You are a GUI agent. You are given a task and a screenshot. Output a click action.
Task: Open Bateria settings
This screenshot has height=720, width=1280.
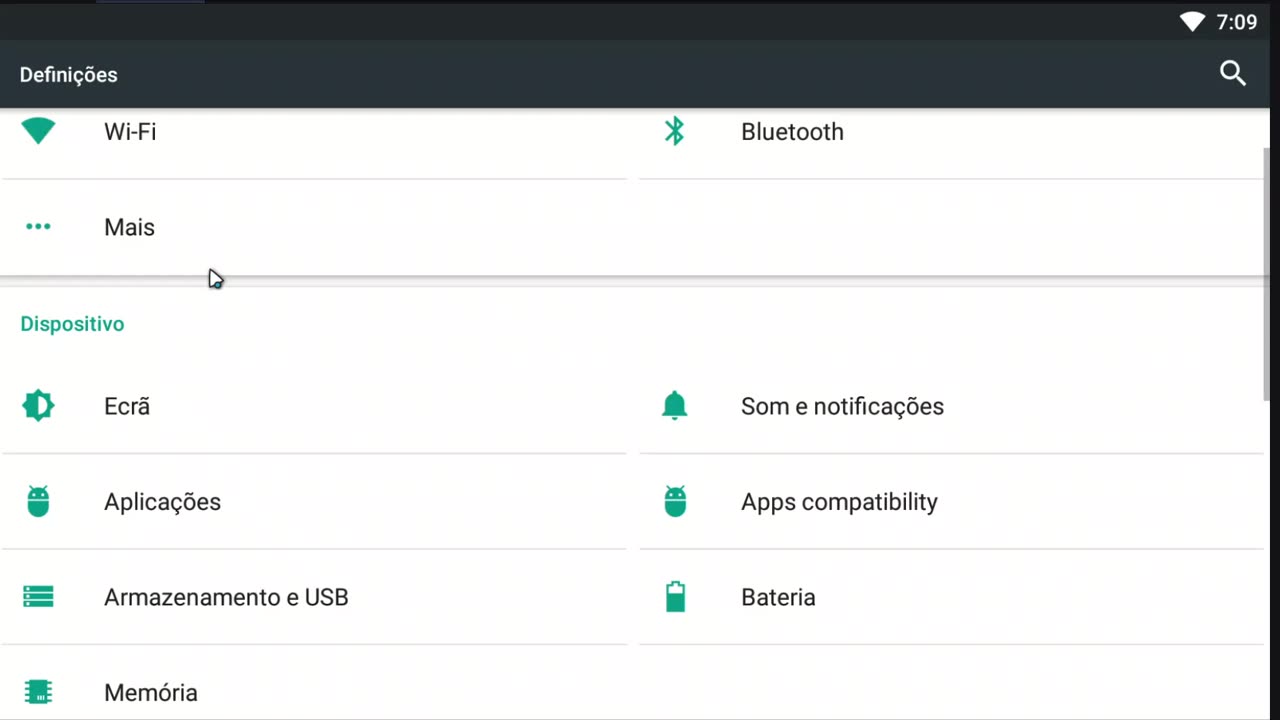click(951, 597)
